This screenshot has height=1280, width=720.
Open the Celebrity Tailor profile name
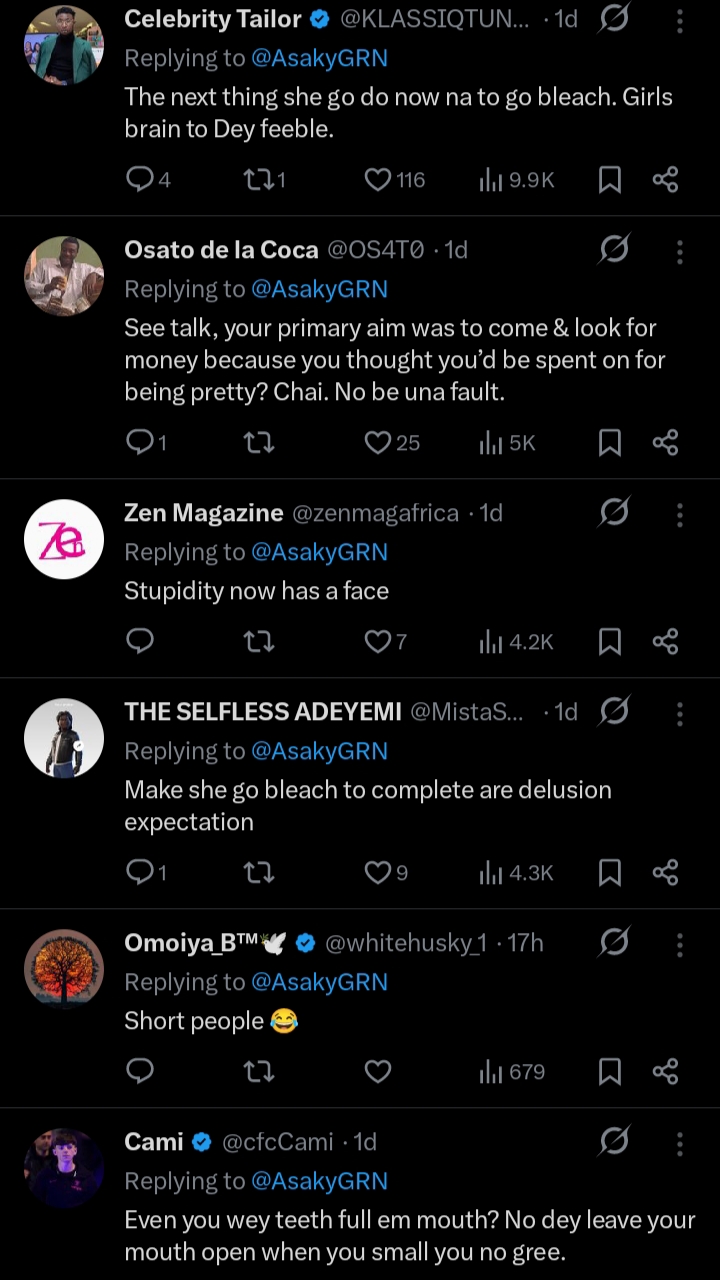click(212, 19)
